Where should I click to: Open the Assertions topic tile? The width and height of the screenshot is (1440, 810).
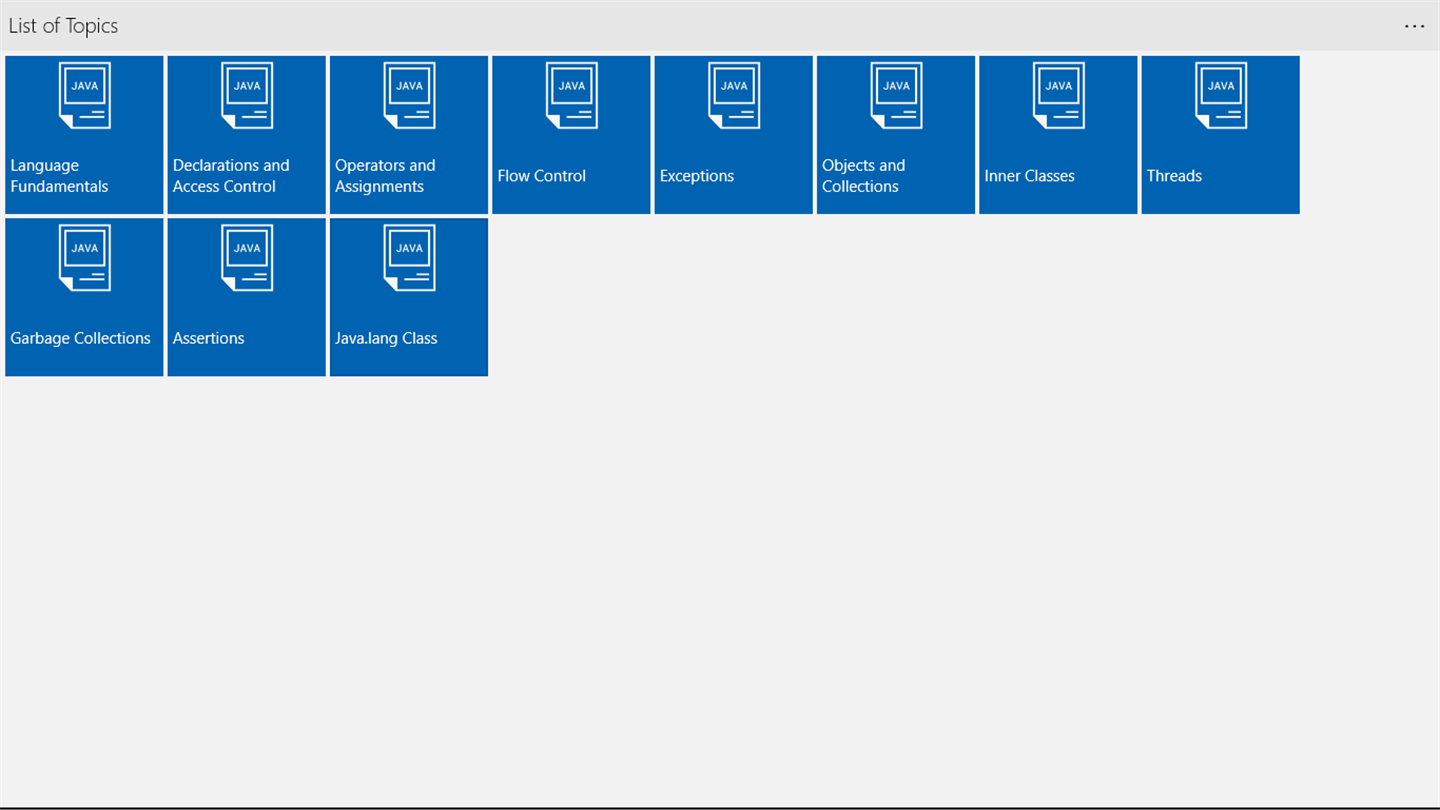point(246,297)
